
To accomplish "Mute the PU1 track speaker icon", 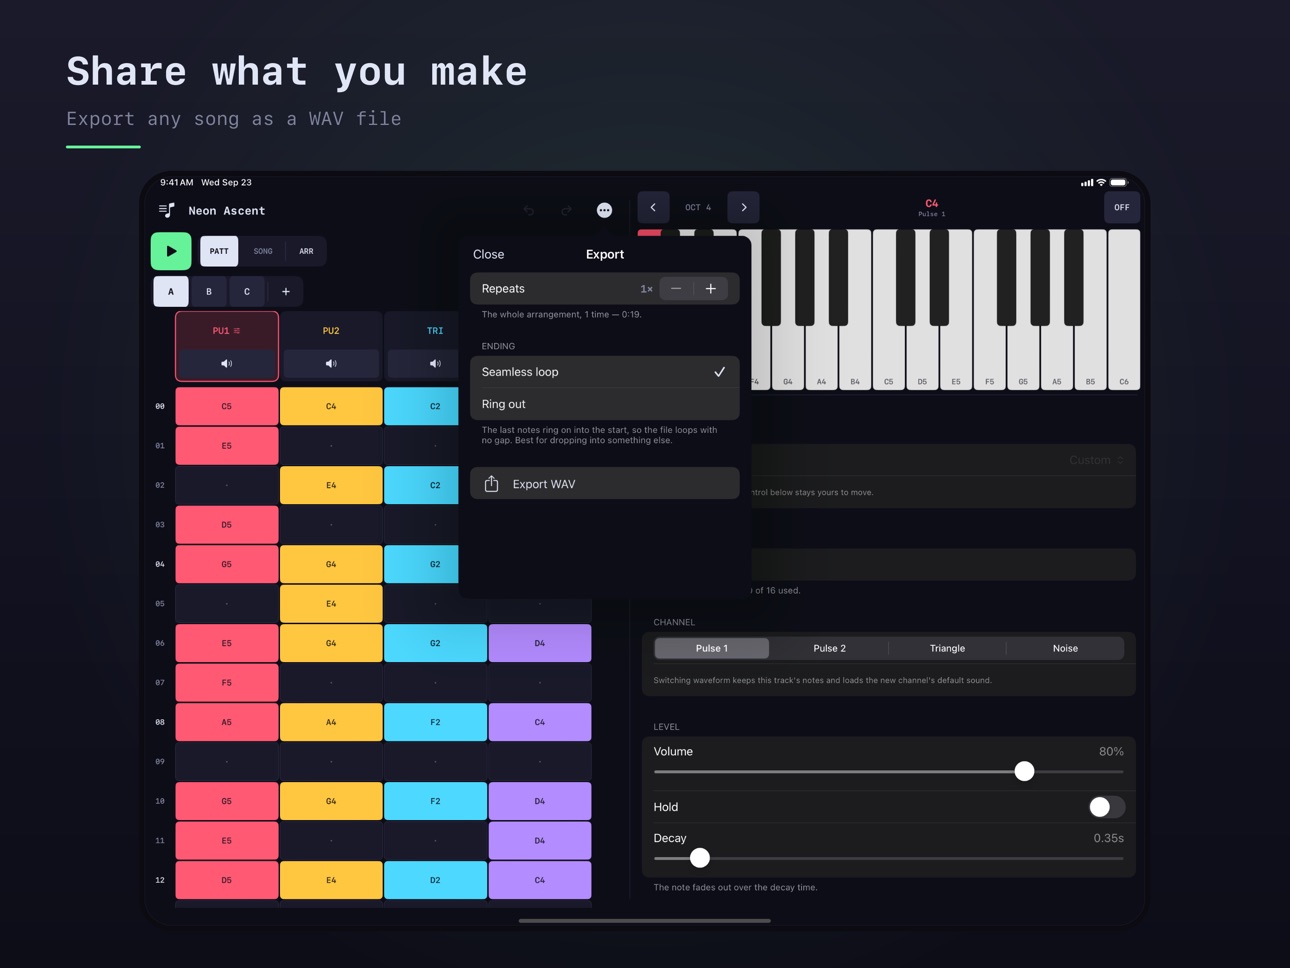I will pyautogui.click(x=227, y=364).
